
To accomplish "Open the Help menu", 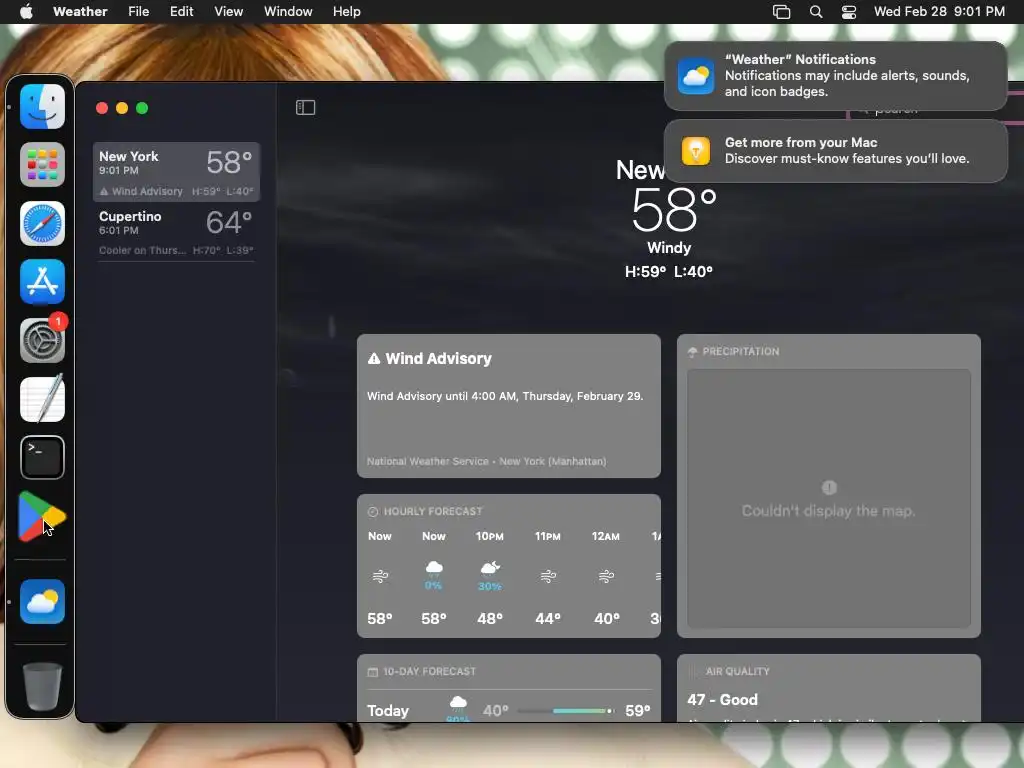I will 347,12.
